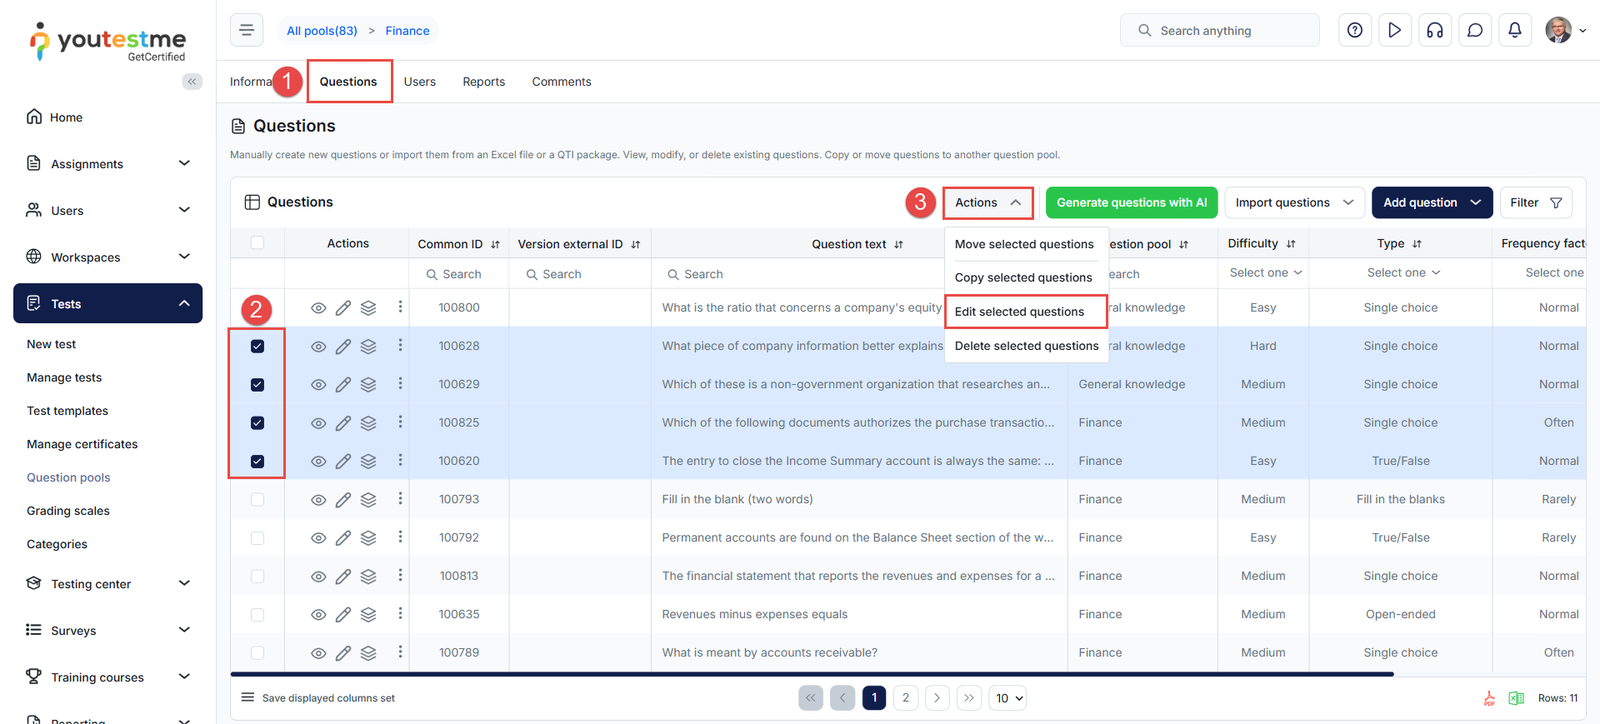Open the Import questions dropdown
Screen dimensions: 1600x724
[x=1294, y=202]
